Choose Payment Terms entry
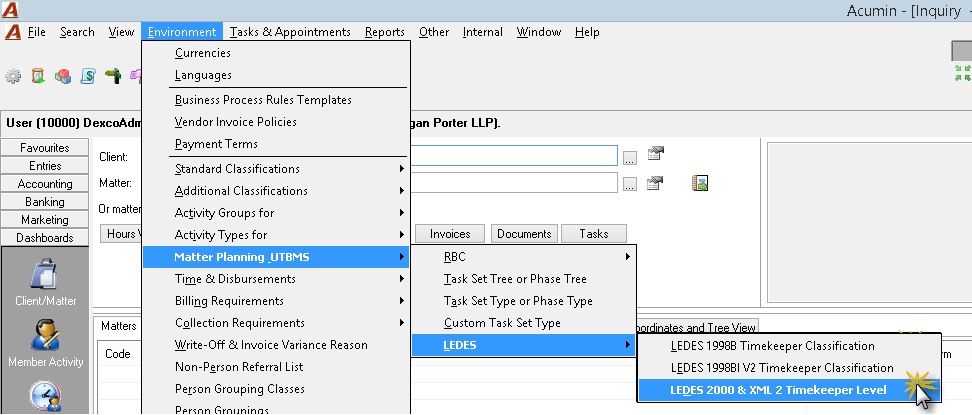The width and height of the screenshot is (972, 415). (x=275, y=144)
